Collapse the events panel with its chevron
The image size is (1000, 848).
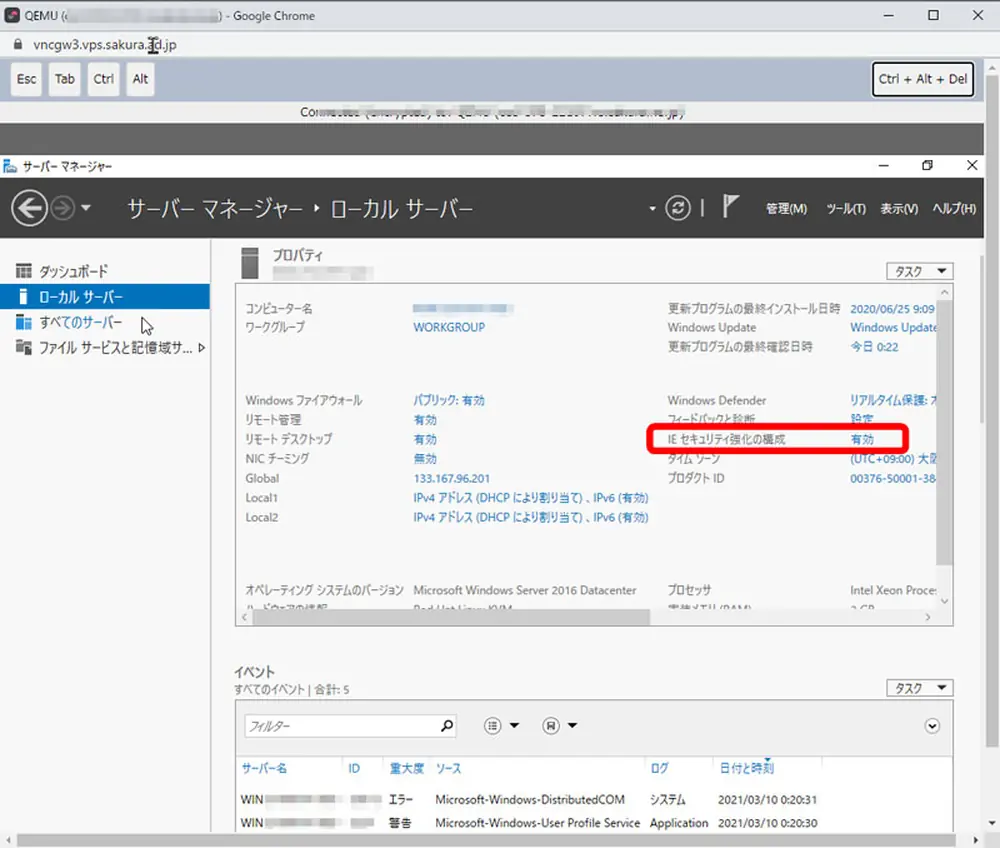pos(932,724)
